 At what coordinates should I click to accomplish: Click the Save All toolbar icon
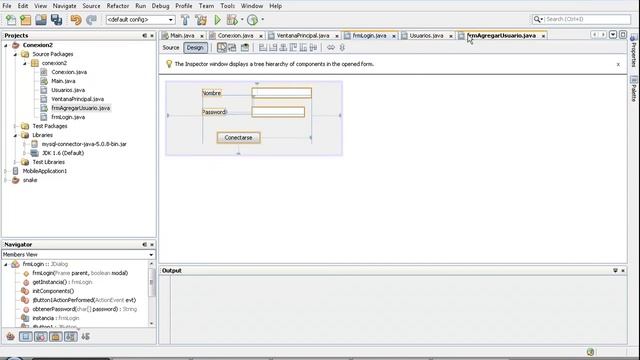[x=56, y=20]
